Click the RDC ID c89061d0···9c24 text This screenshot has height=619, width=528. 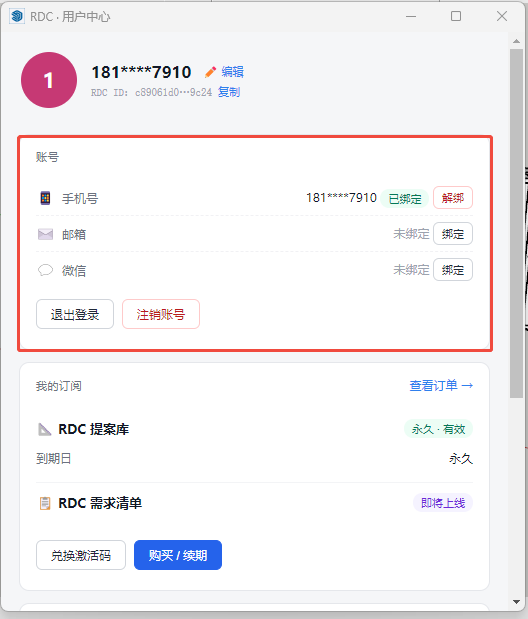[173, 92]
